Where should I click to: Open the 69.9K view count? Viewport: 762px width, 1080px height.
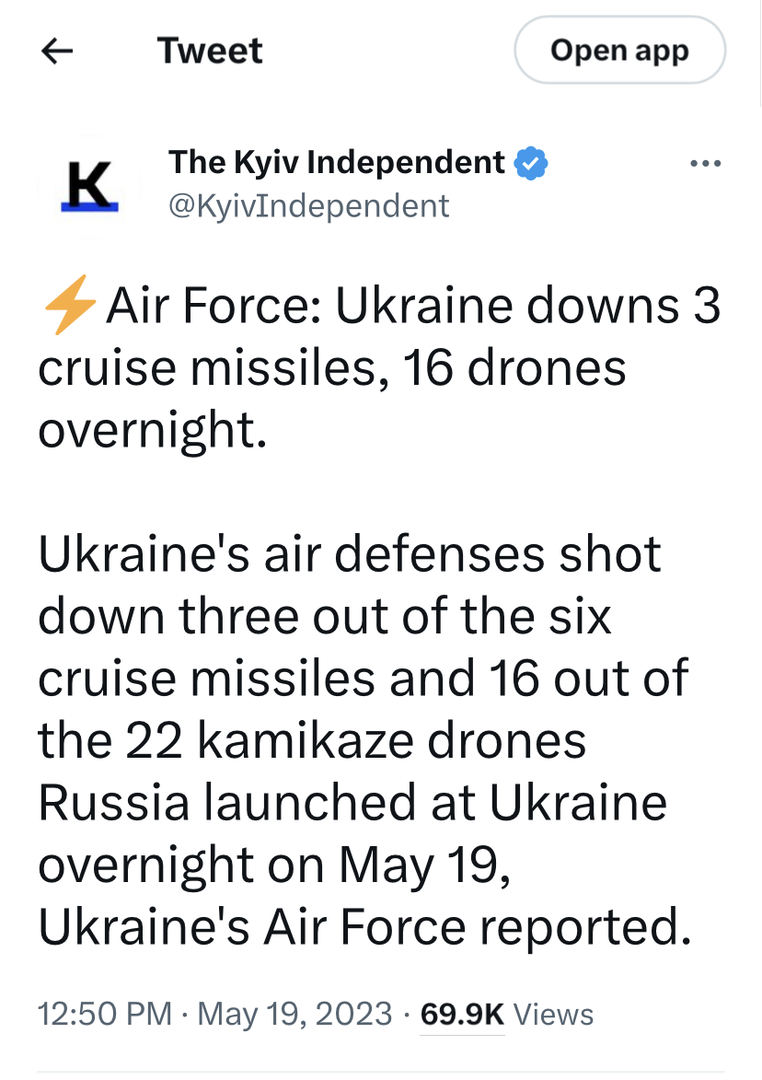click(462, 1014)
